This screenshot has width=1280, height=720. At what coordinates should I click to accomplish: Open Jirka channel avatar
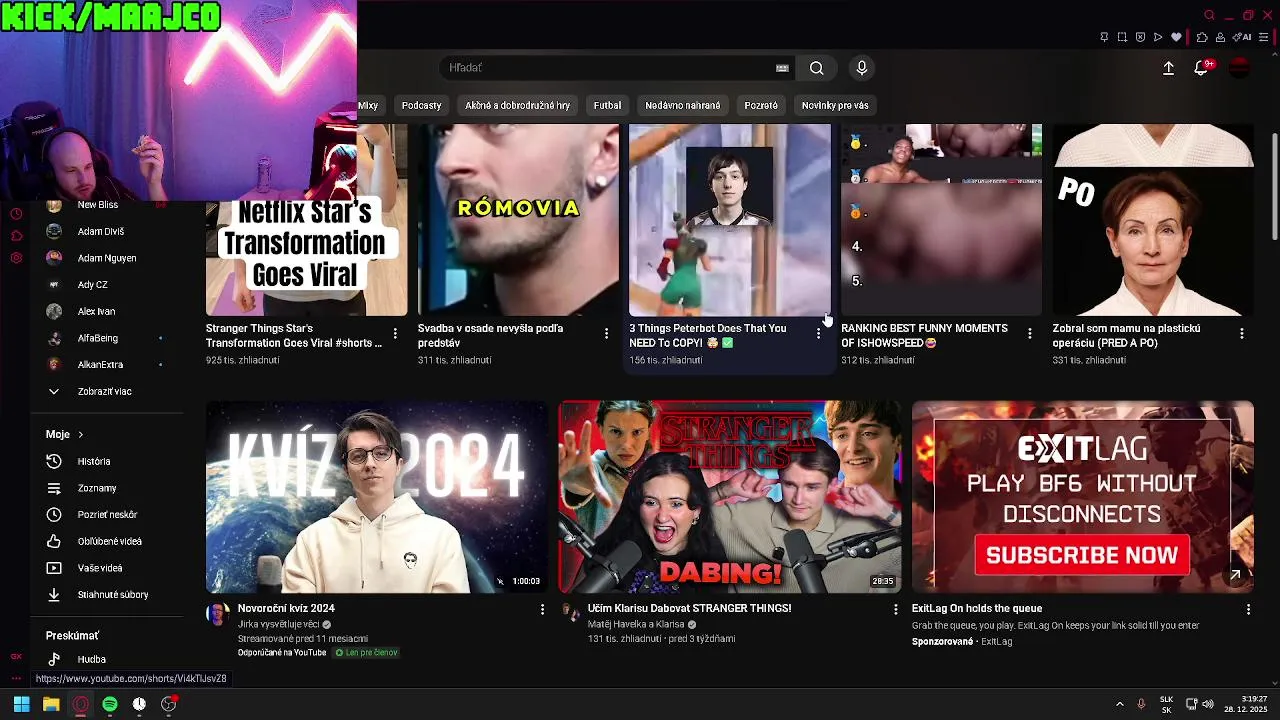[217, 614]
